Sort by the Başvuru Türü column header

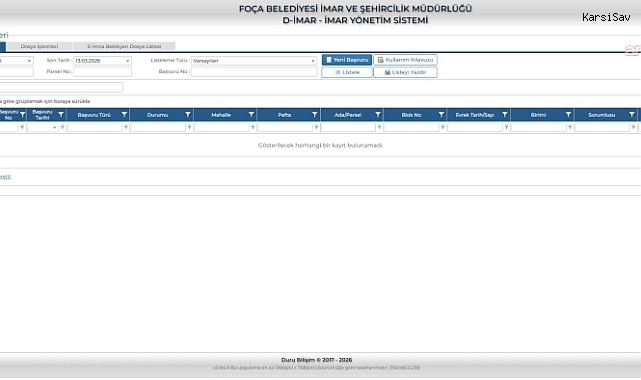pyautogui.click(x=94, y=115)
